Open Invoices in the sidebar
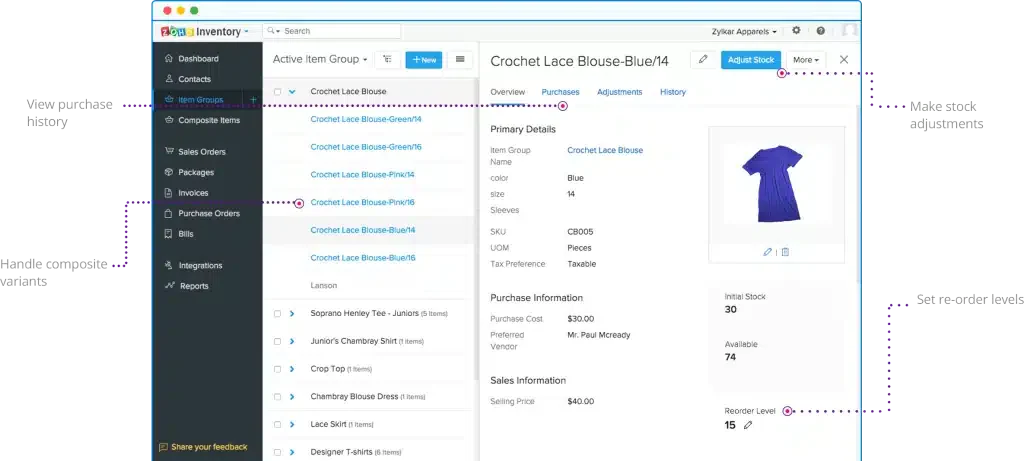 (193, 193)
